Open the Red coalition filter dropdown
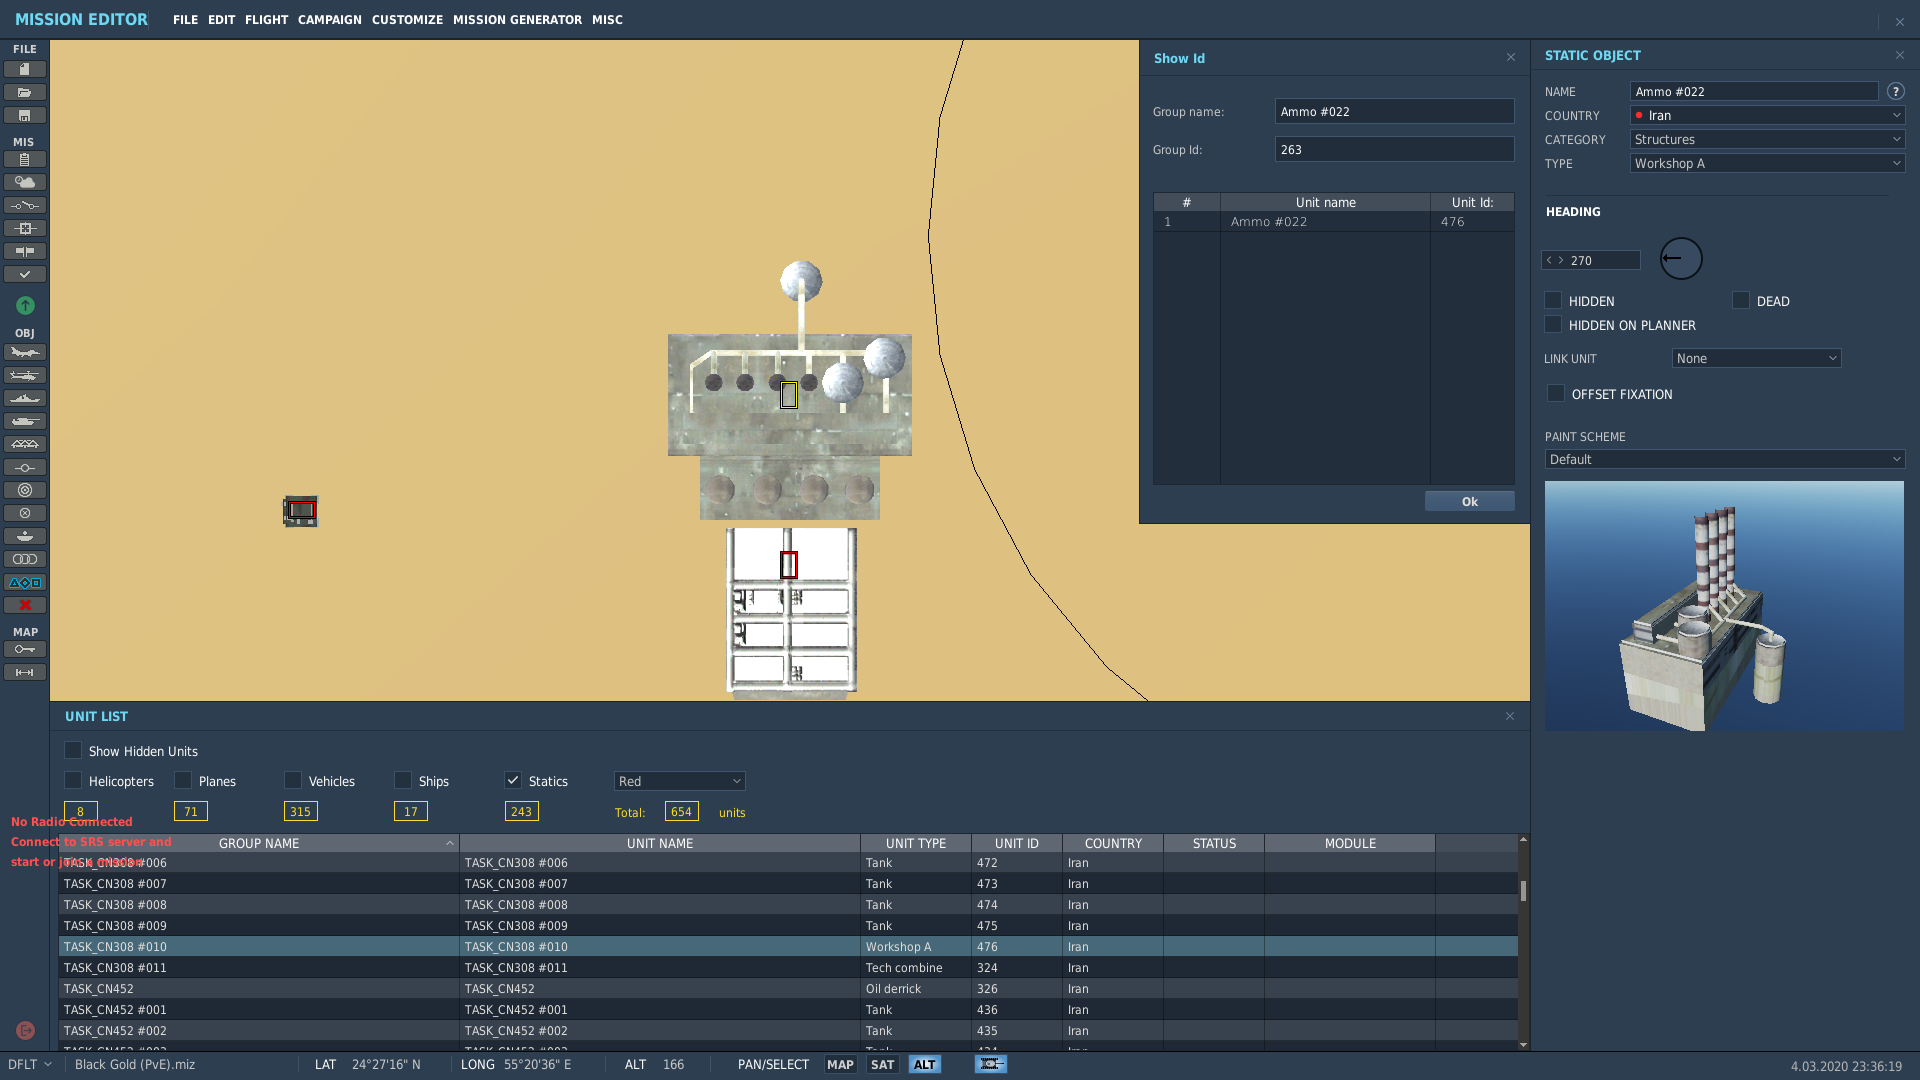Image resolution: width=1920 pixels, height=1080 pixels. (x=679, y=781)
